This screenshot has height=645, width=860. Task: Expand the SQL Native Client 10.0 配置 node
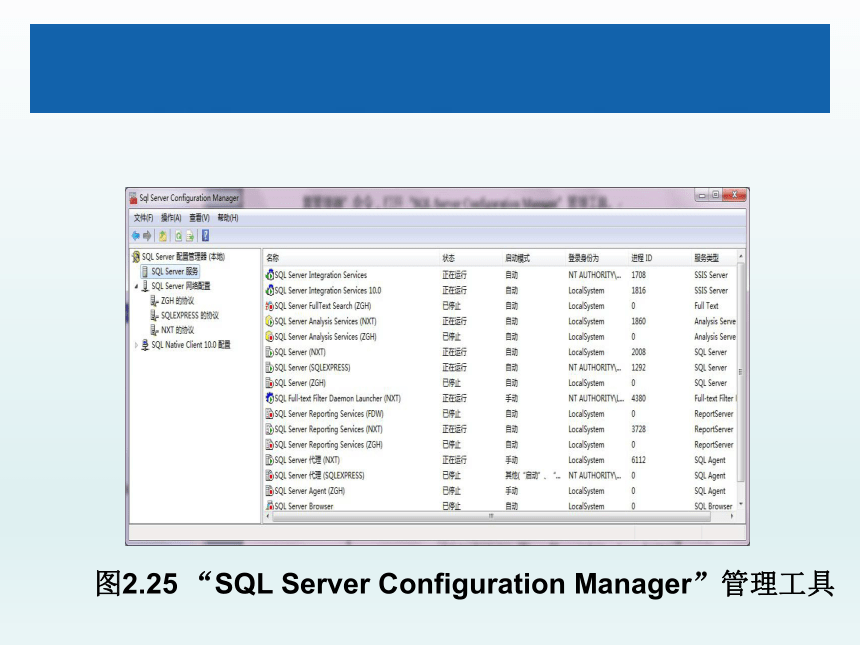click(137, 345)
